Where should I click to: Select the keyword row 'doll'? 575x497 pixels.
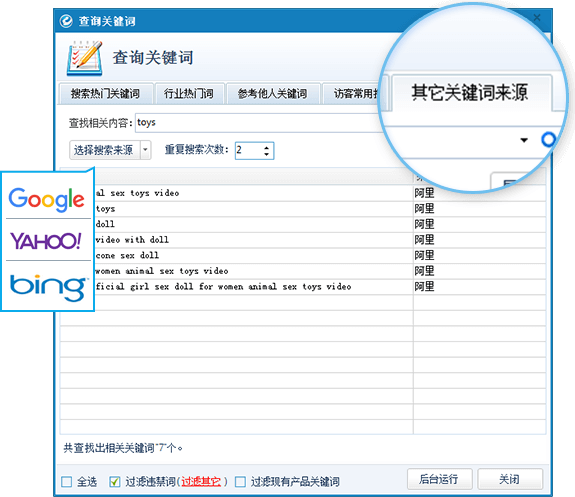coord(303,224)
